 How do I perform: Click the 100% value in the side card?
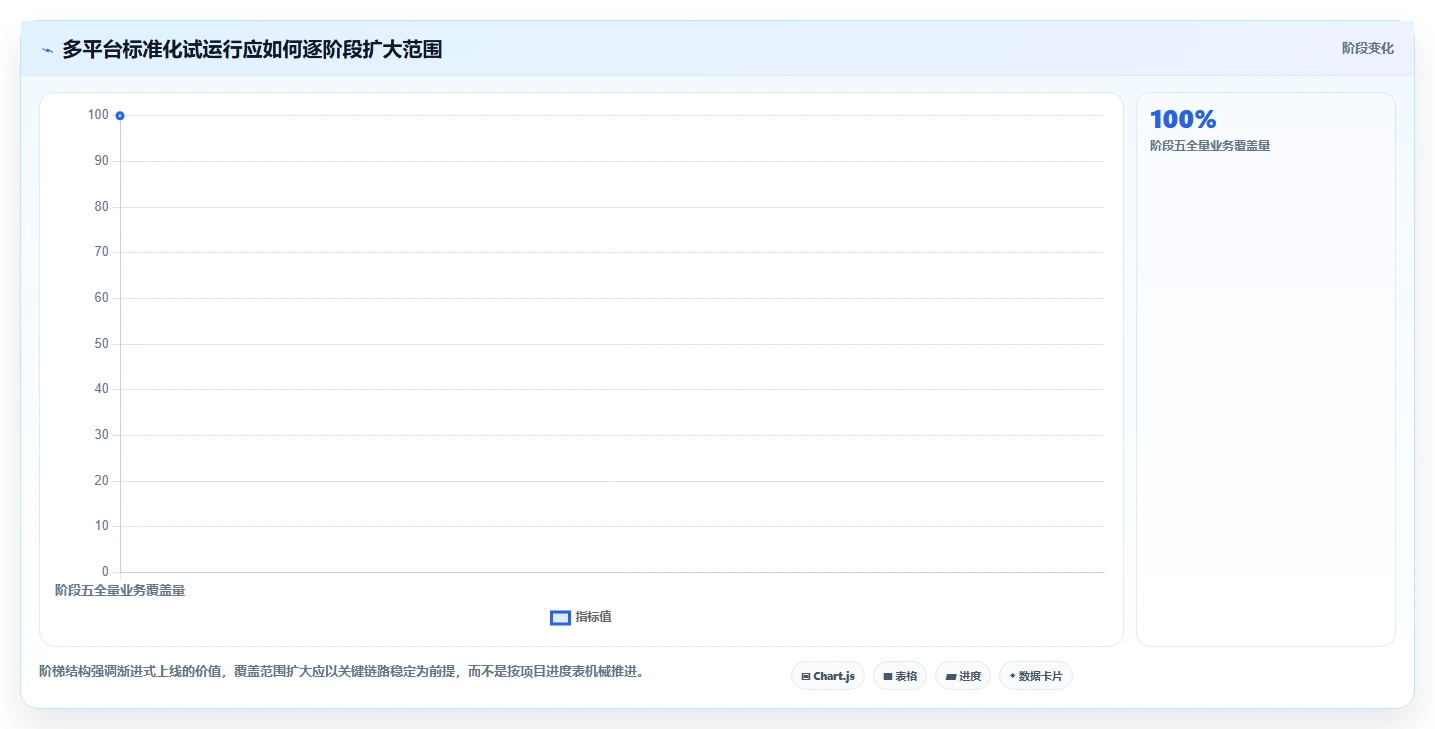point(1183,120)
